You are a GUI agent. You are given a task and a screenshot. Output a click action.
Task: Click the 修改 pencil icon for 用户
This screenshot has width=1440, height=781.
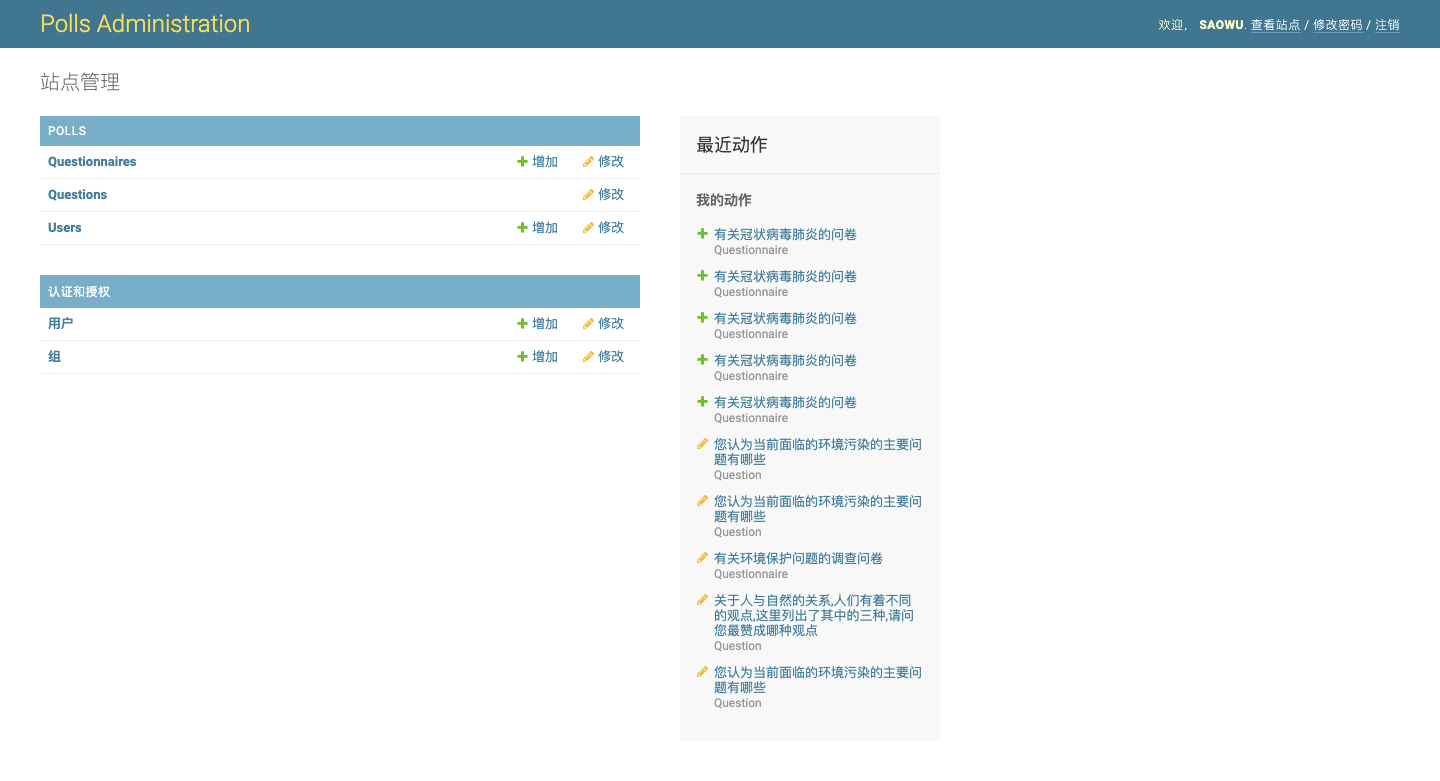(x=588, y=323)
